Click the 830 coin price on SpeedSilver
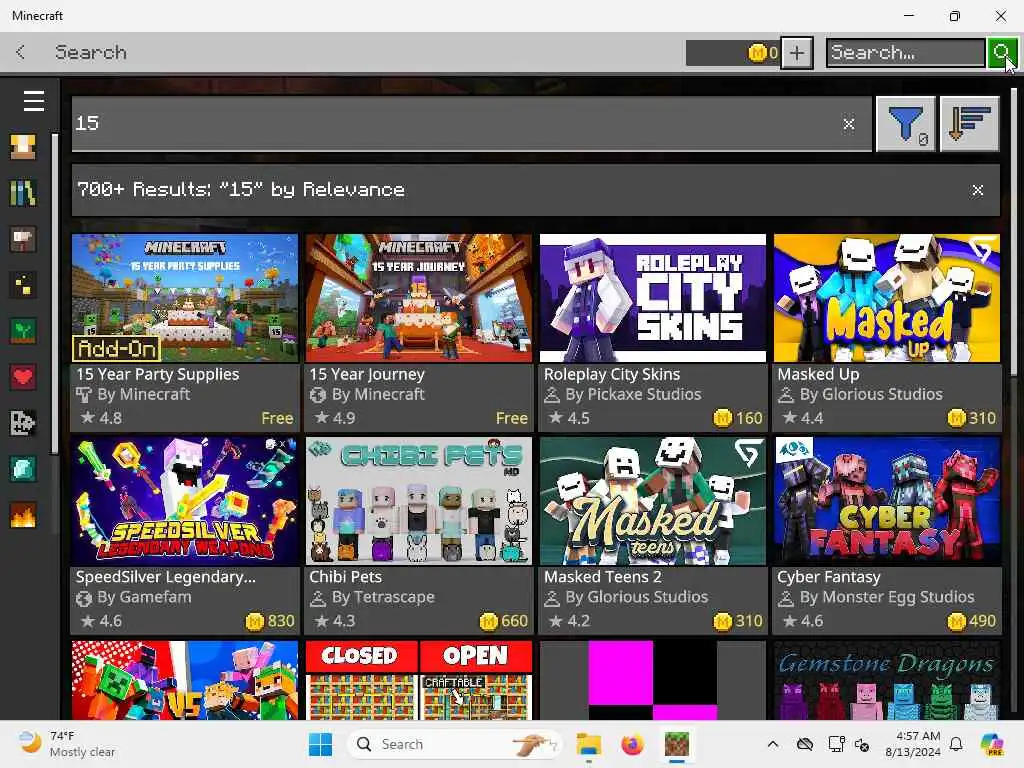The width and height of the screenshot is (1024, 768). pos(270,621)
